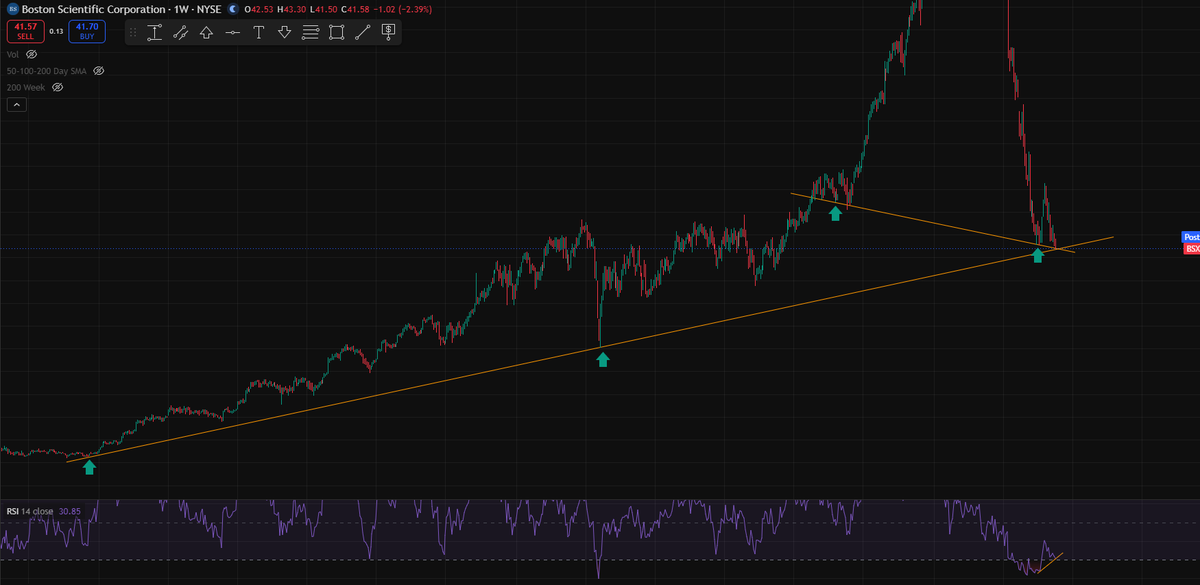Select the Trend Line tool
1200x585 pixels.
(x=362, y=32)
